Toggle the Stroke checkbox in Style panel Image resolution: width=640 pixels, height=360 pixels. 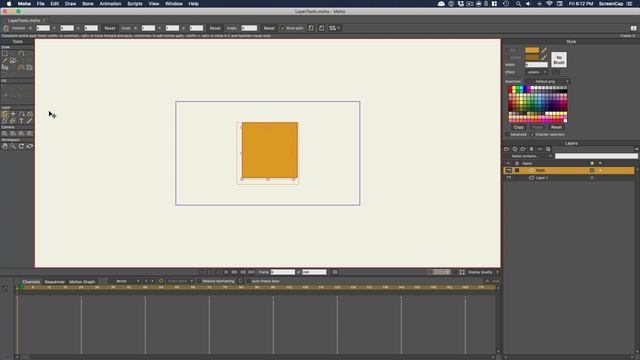[x=507, y=58]
